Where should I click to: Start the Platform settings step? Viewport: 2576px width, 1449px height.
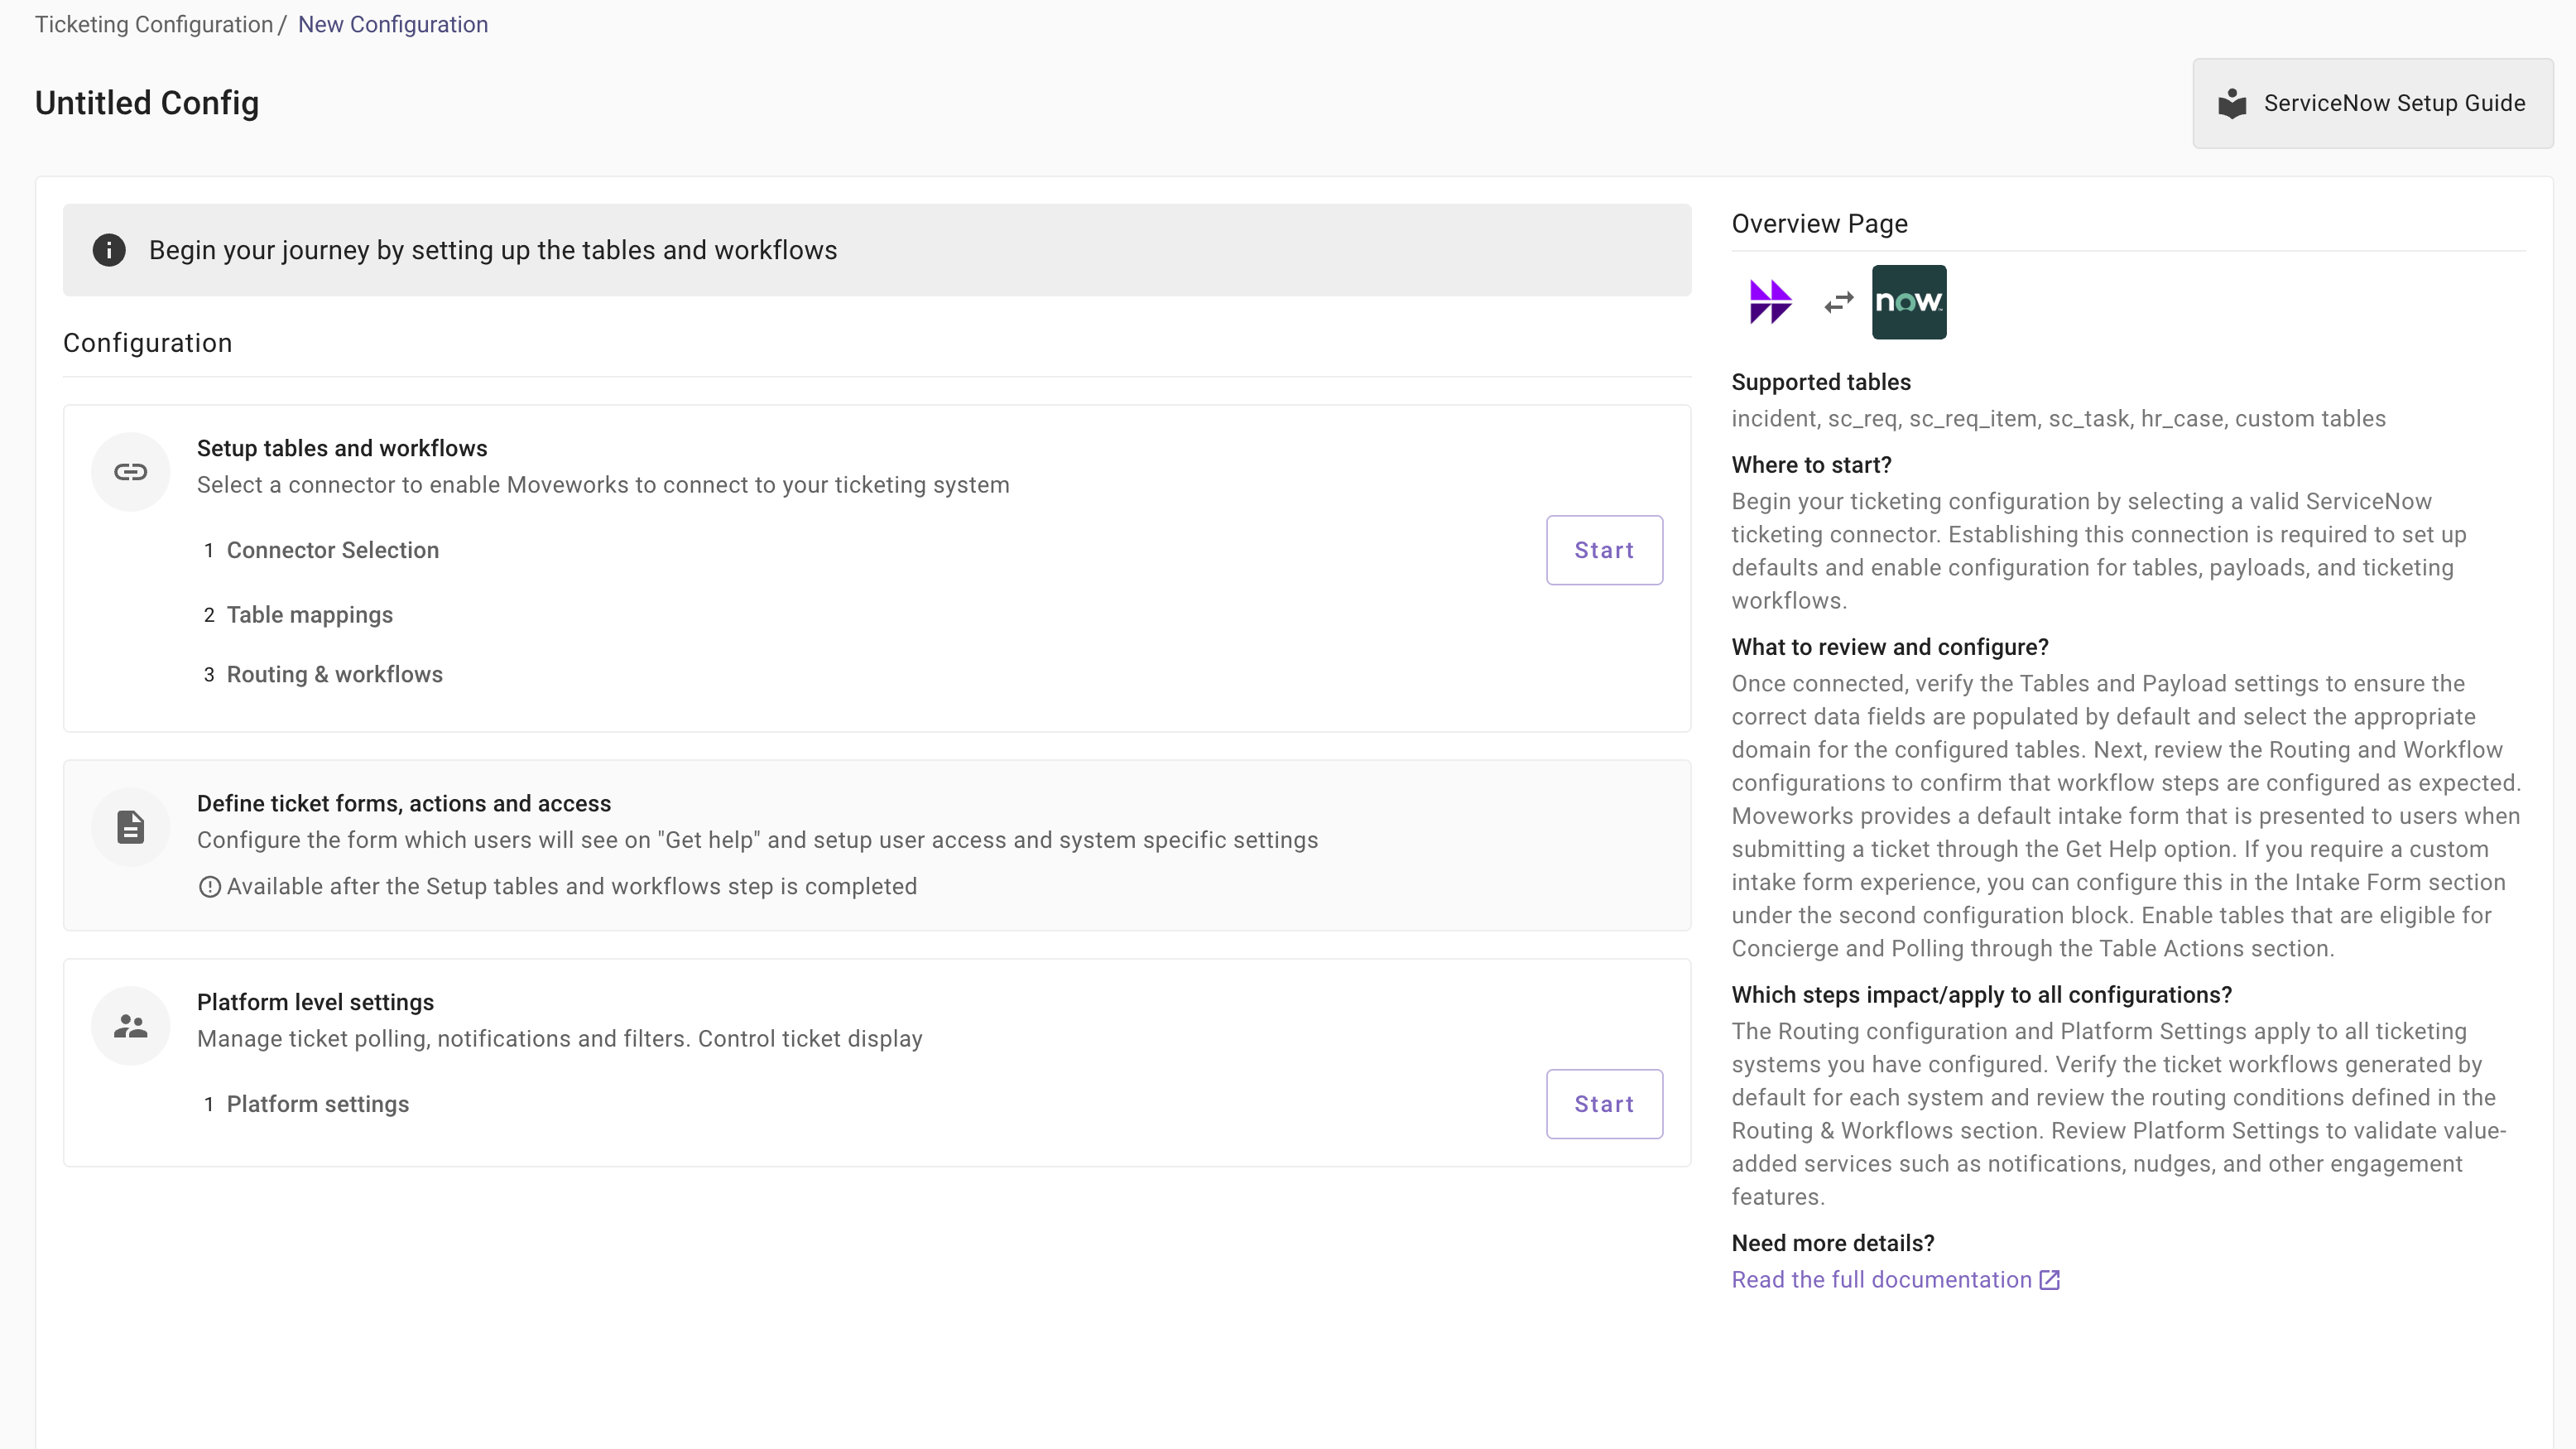[x=1604, y=1104]
